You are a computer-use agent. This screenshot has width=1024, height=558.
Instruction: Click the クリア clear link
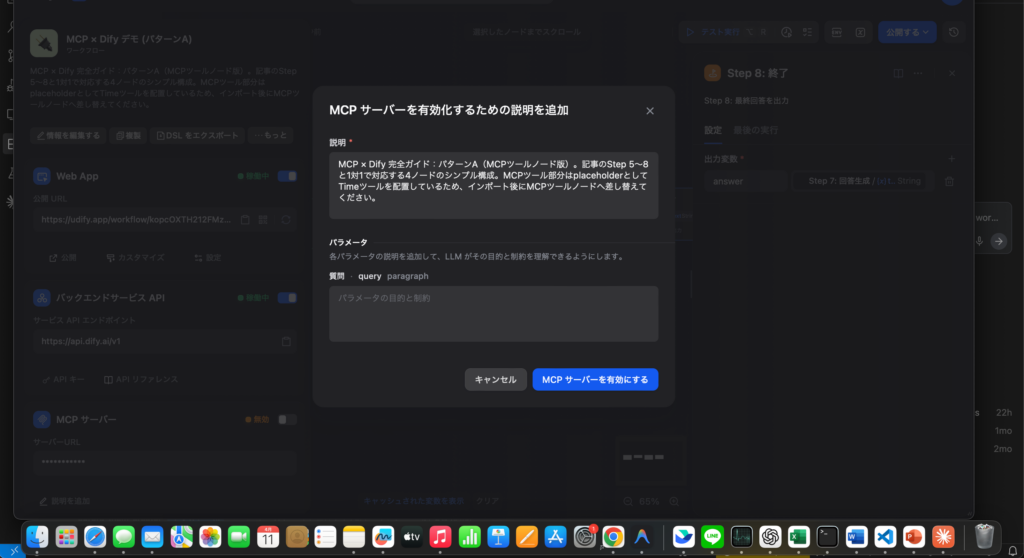click(x=487, y=501)
